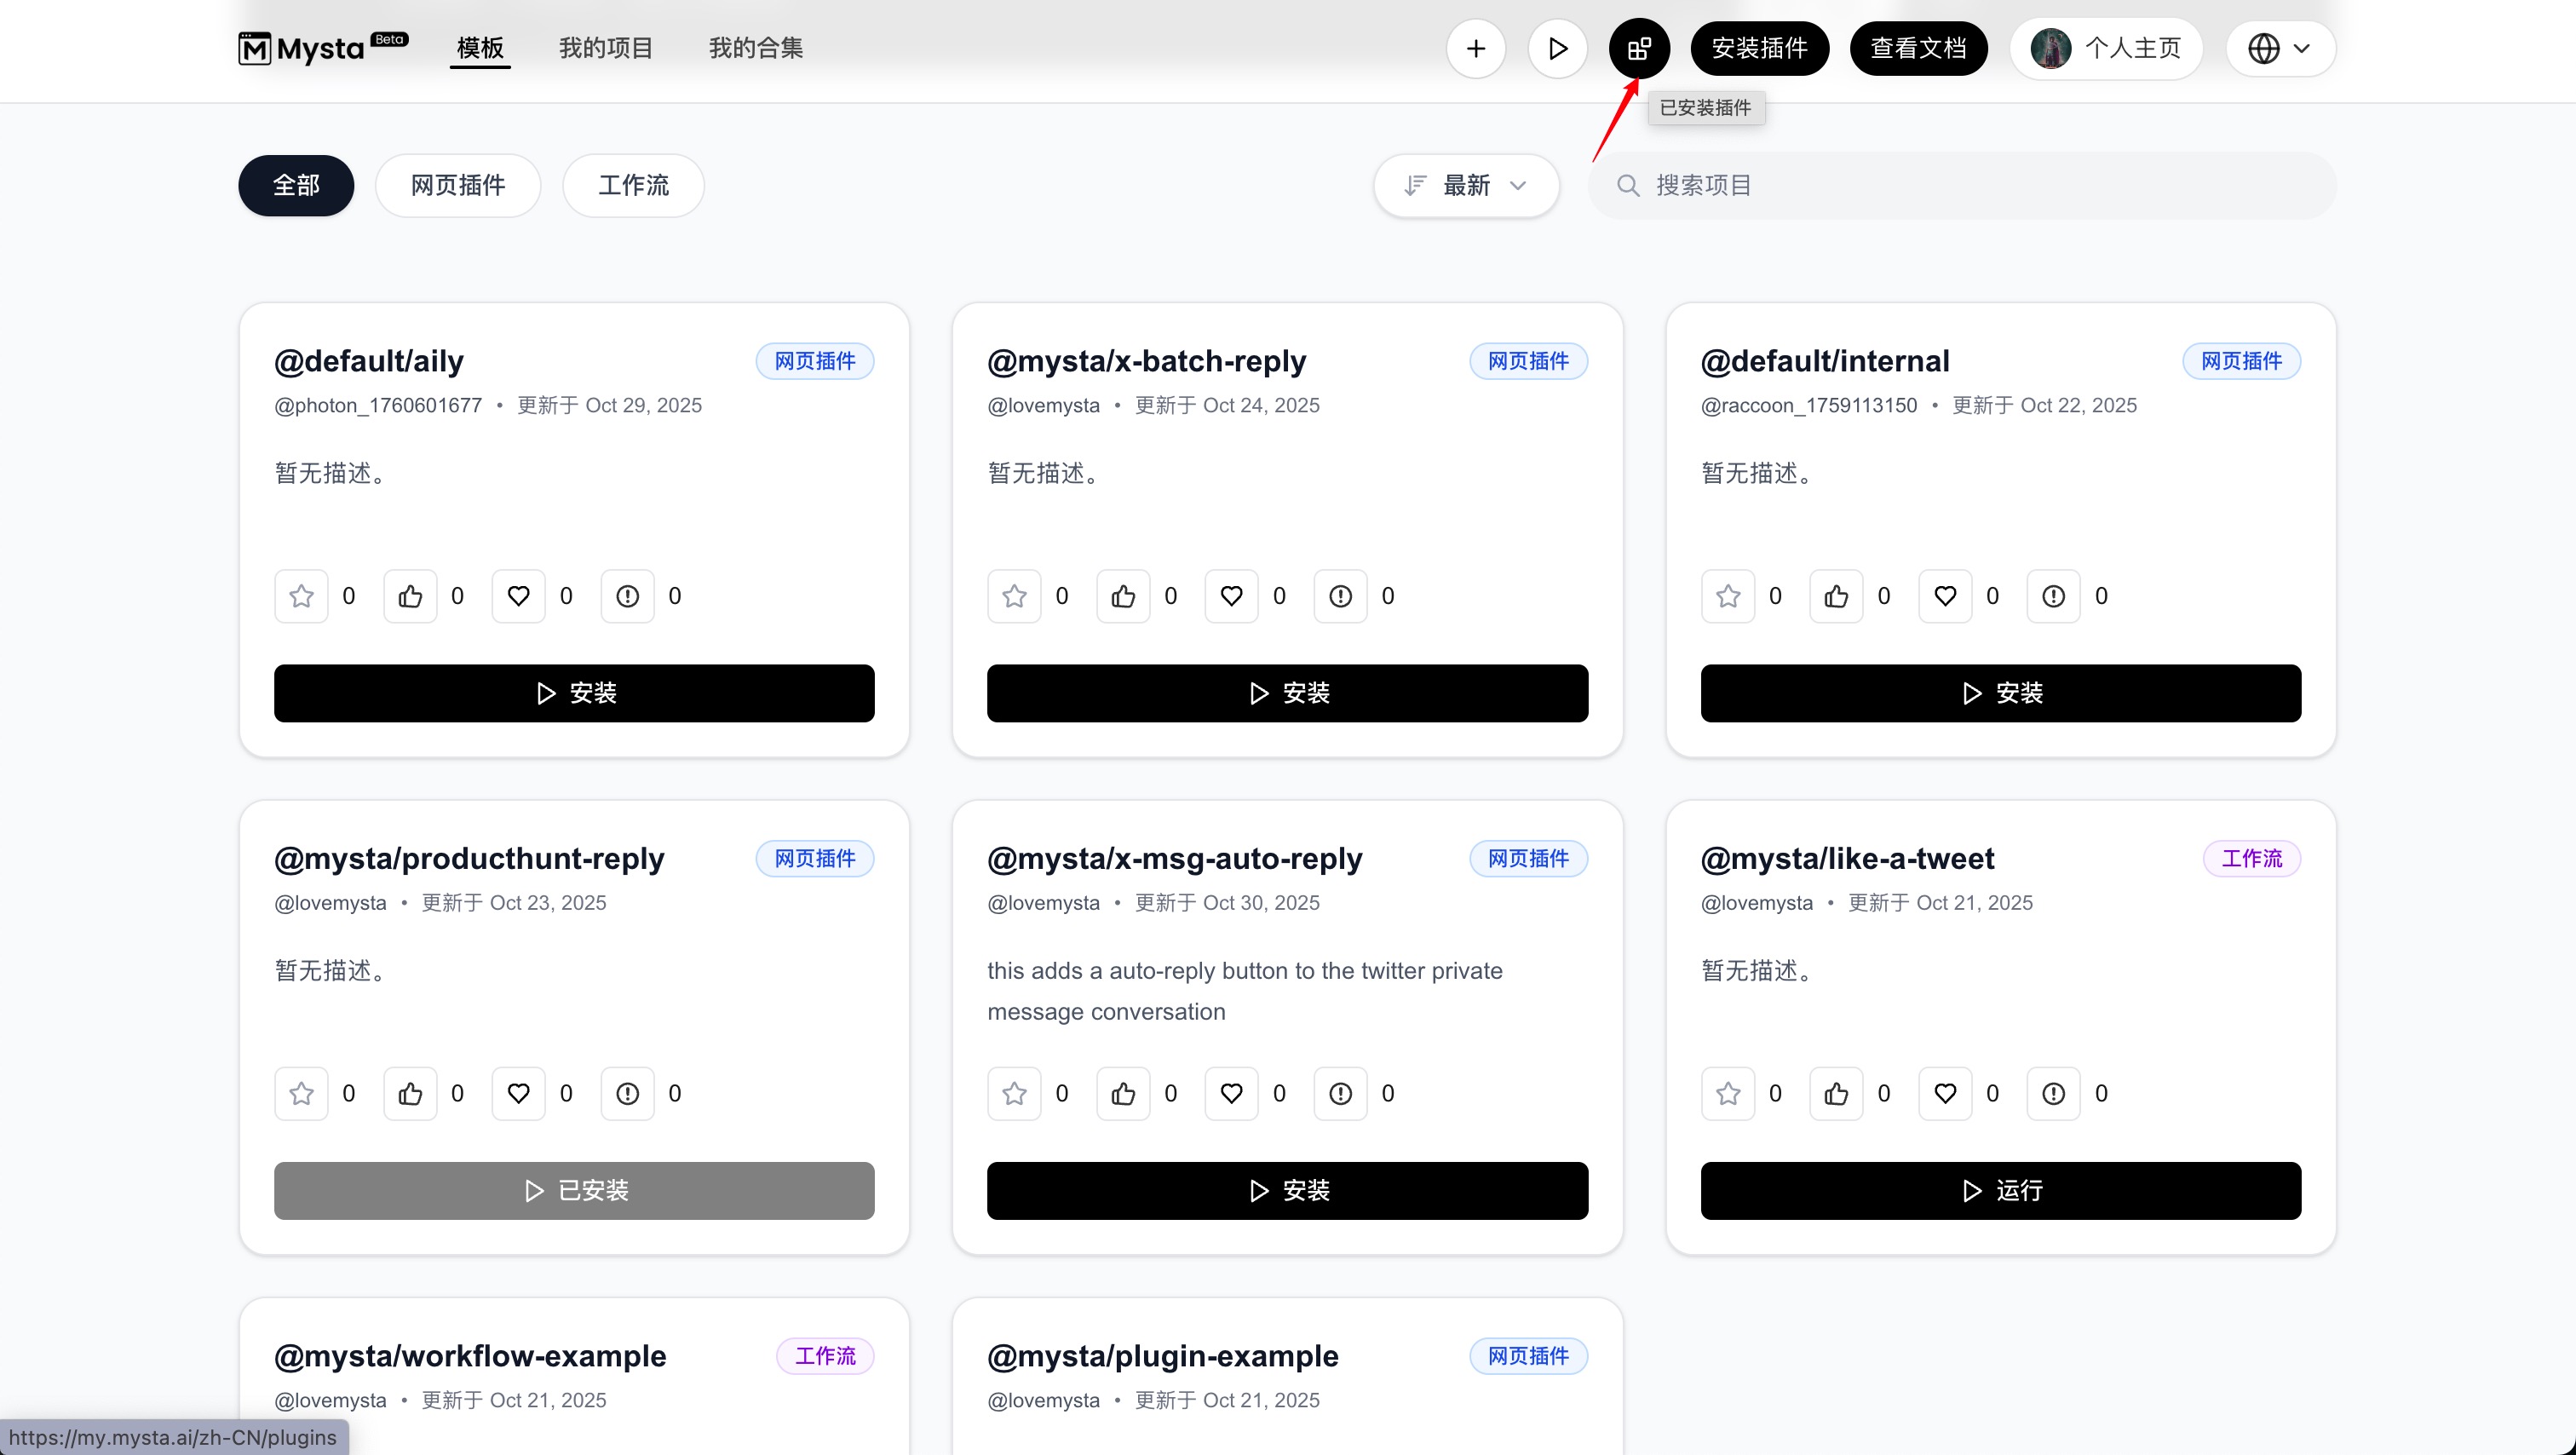Open the installed plugins grid icon
The height and width of the screenshot is (1455, 2576).
[x=1638, y=48]
